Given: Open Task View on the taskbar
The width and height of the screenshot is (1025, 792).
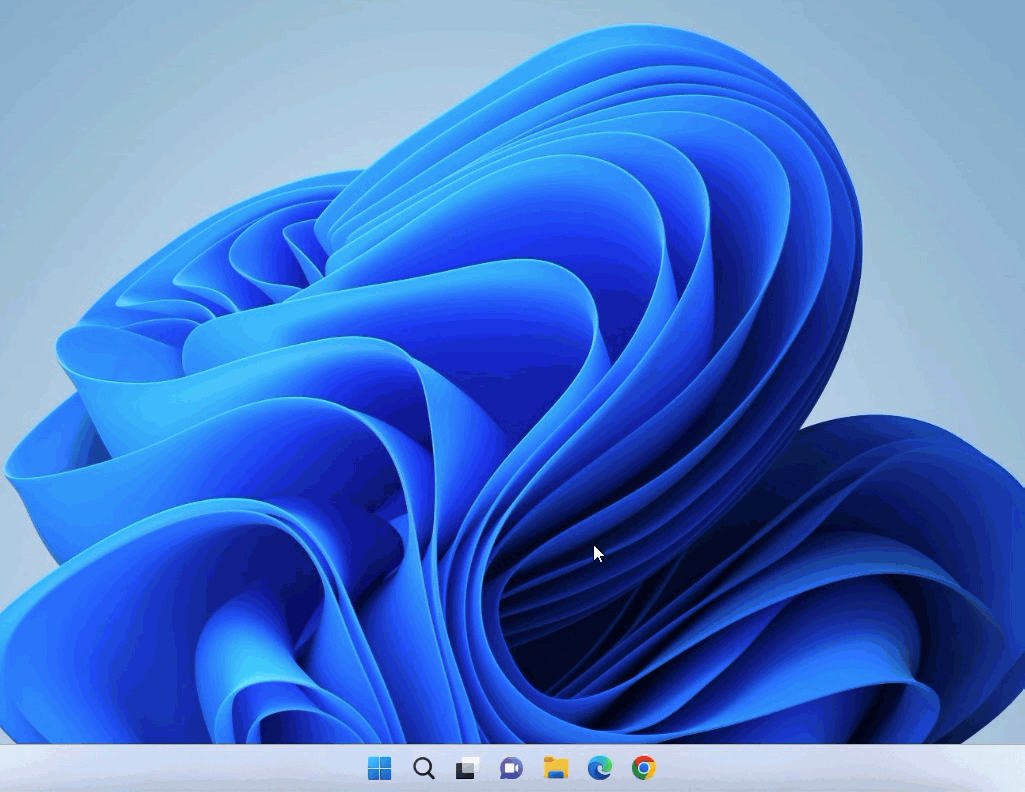Looking at the screenshot, I should pyautogui.click(x=467, y=768).
